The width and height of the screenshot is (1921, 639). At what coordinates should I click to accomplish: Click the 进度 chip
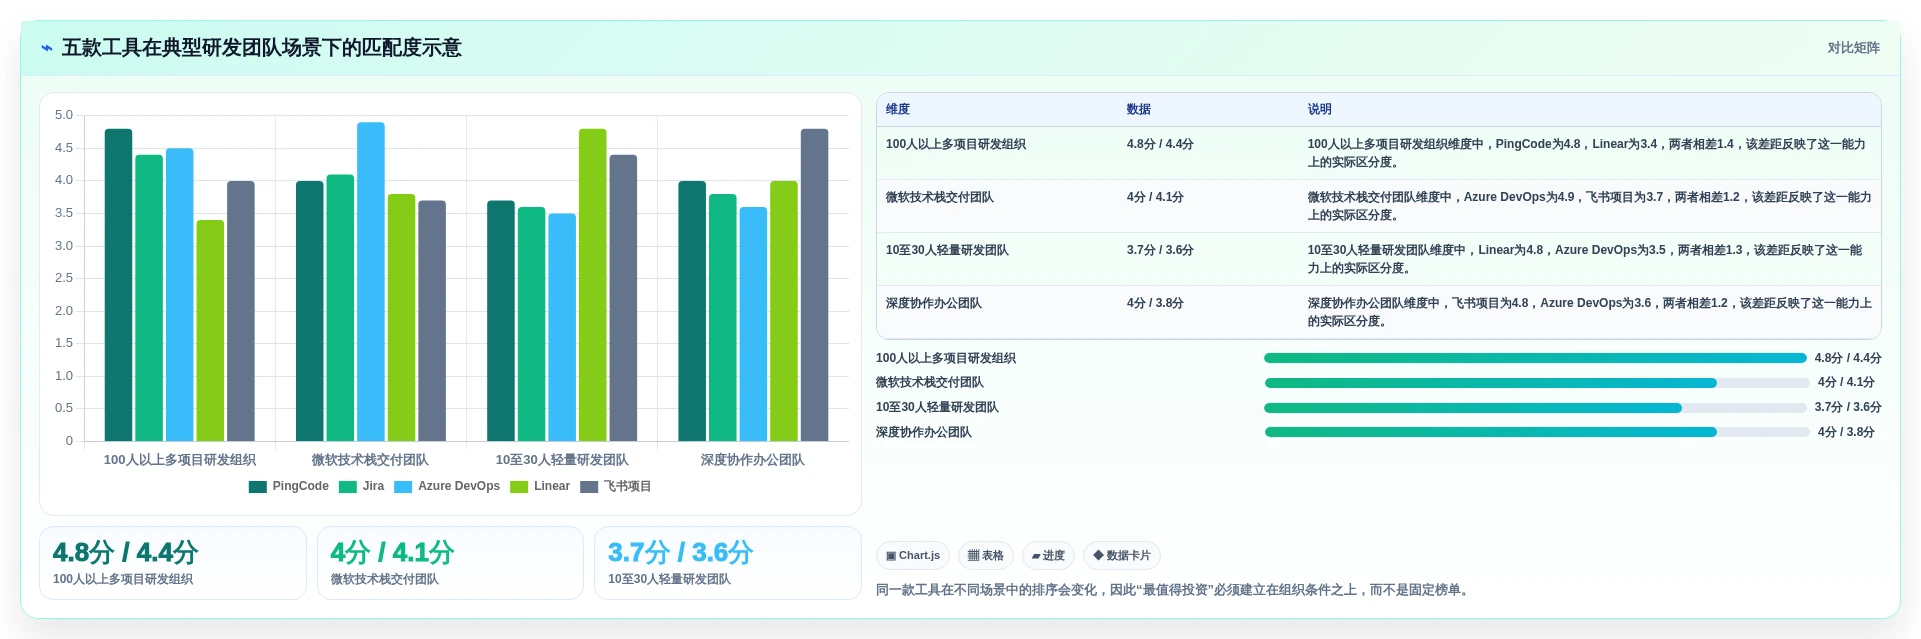(x=1048, y=556)
